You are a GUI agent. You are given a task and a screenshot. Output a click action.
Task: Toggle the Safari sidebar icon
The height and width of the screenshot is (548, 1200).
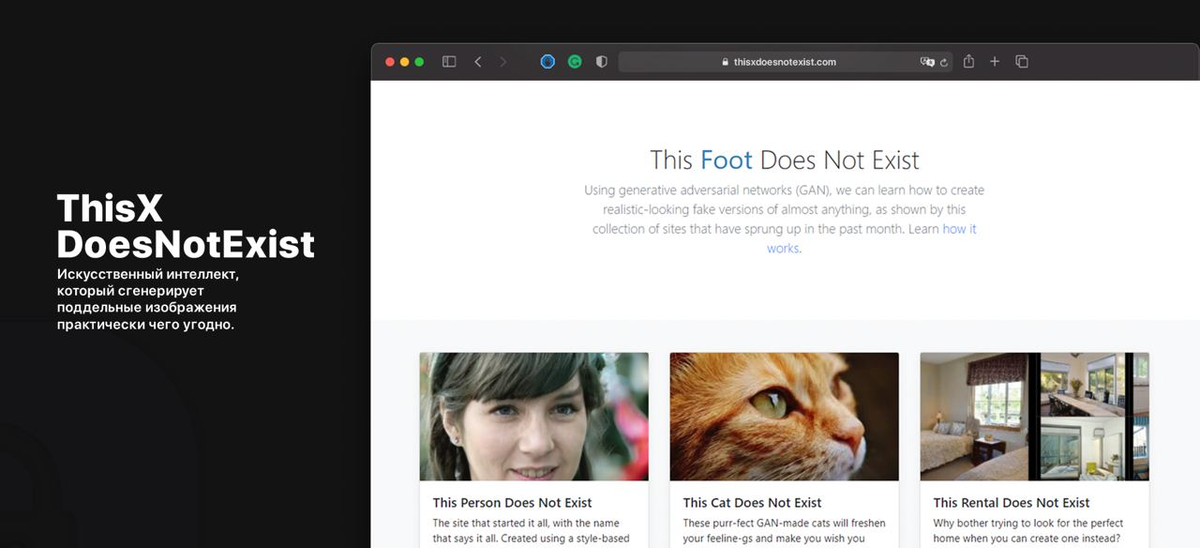(x=449, y=62)
